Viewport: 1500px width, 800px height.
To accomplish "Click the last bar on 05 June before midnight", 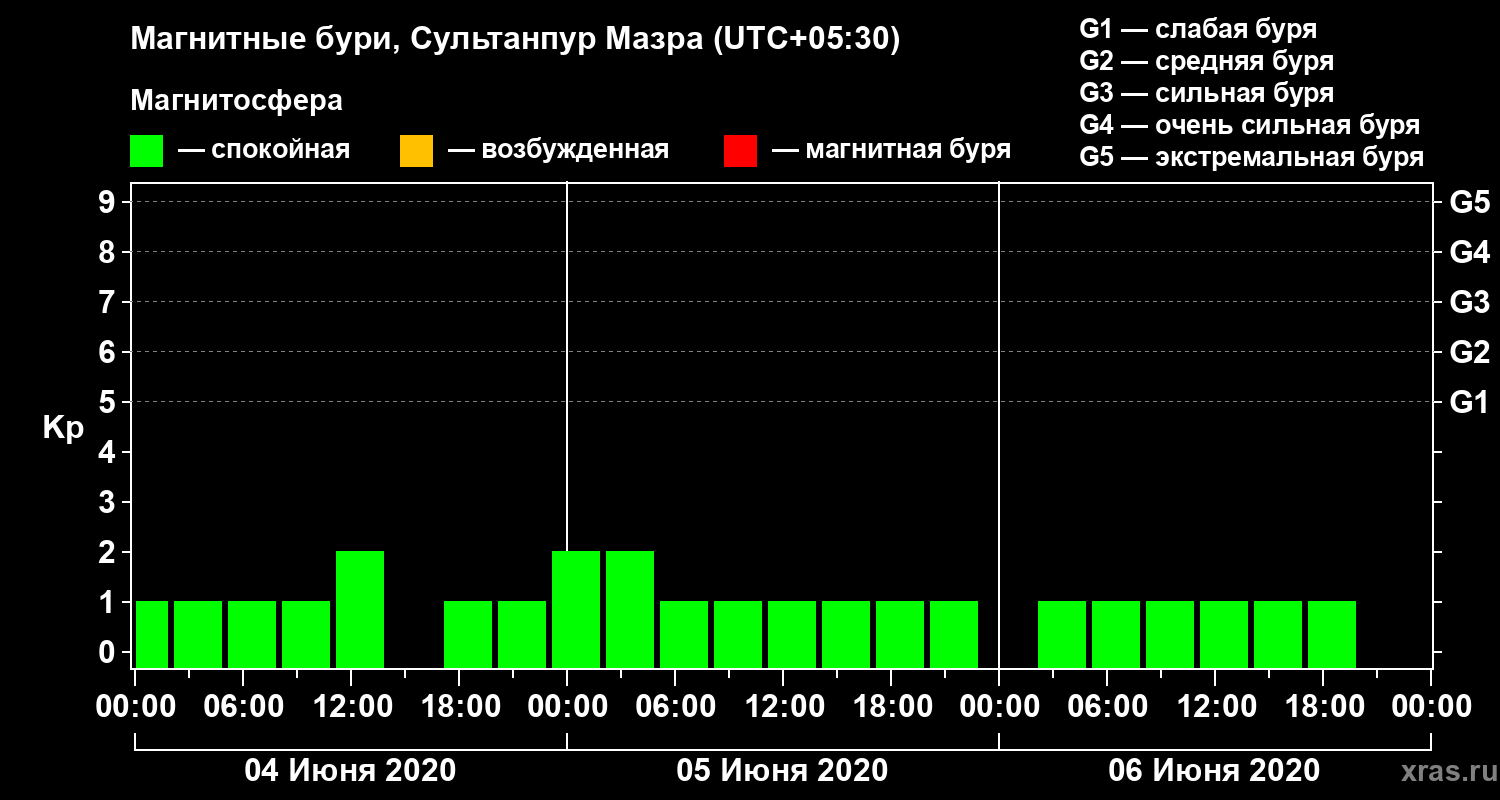I will click(x=954, y=634).
